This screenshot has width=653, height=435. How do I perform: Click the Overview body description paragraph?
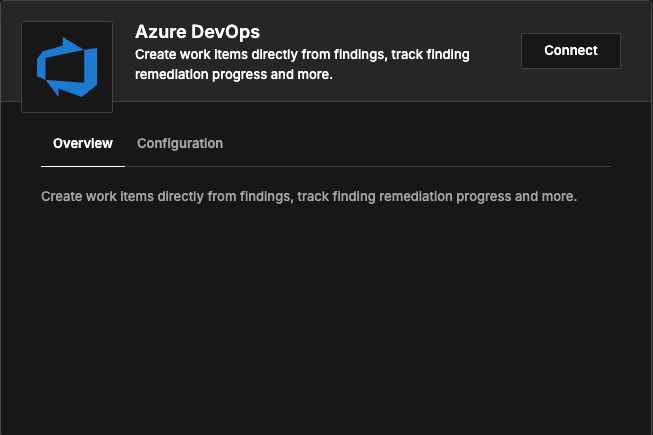(x=309, y=196)
